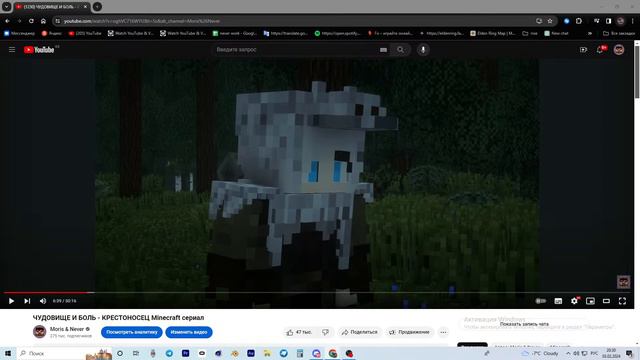Click the "Посмотреть аналитику" button

click(x=131, y=332)
